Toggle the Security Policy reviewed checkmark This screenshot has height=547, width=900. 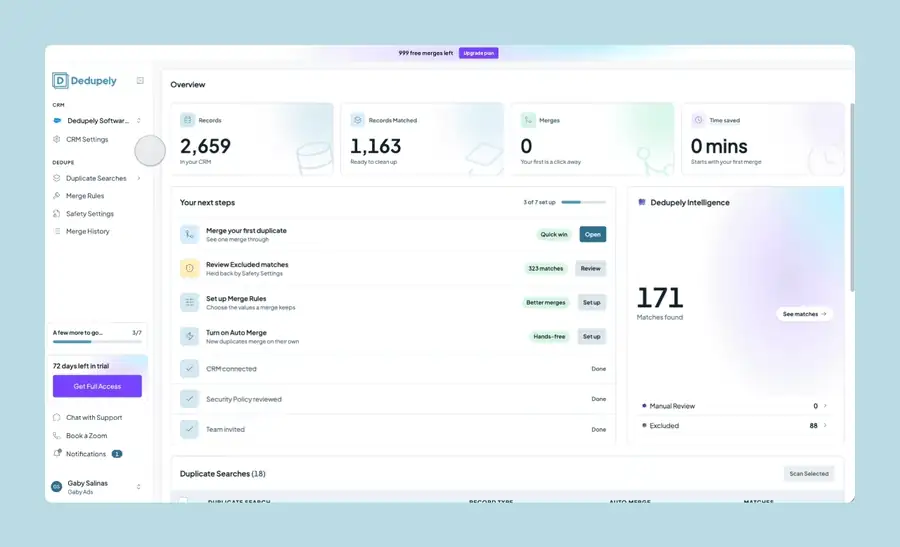[x=189, y=399]
